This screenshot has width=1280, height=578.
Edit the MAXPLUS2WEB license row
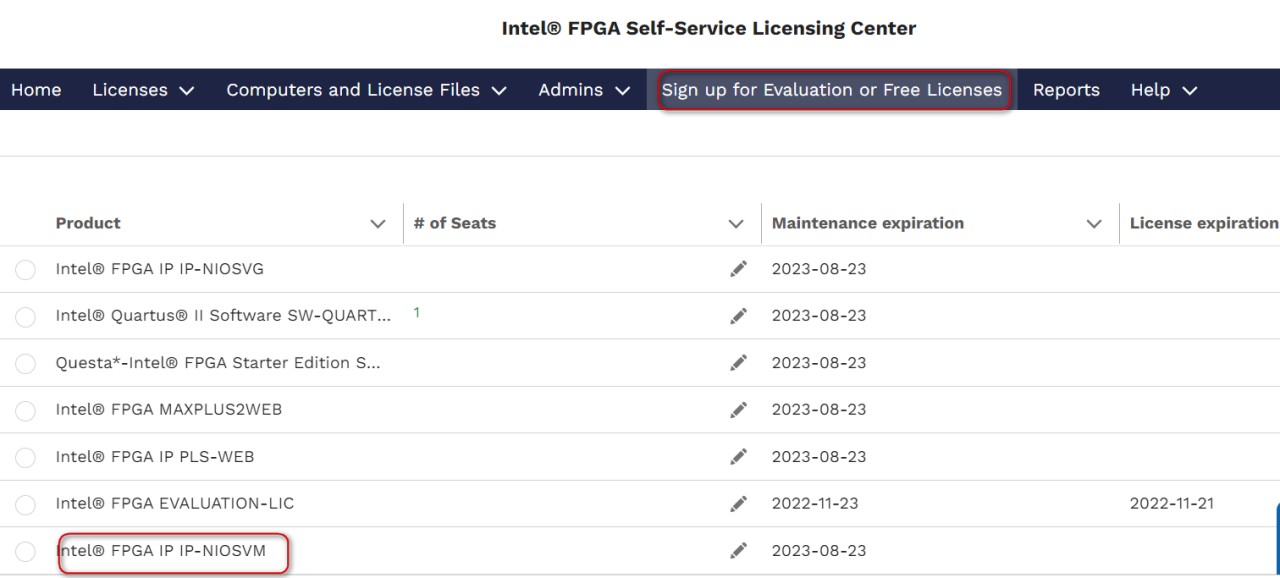point(739,410)
